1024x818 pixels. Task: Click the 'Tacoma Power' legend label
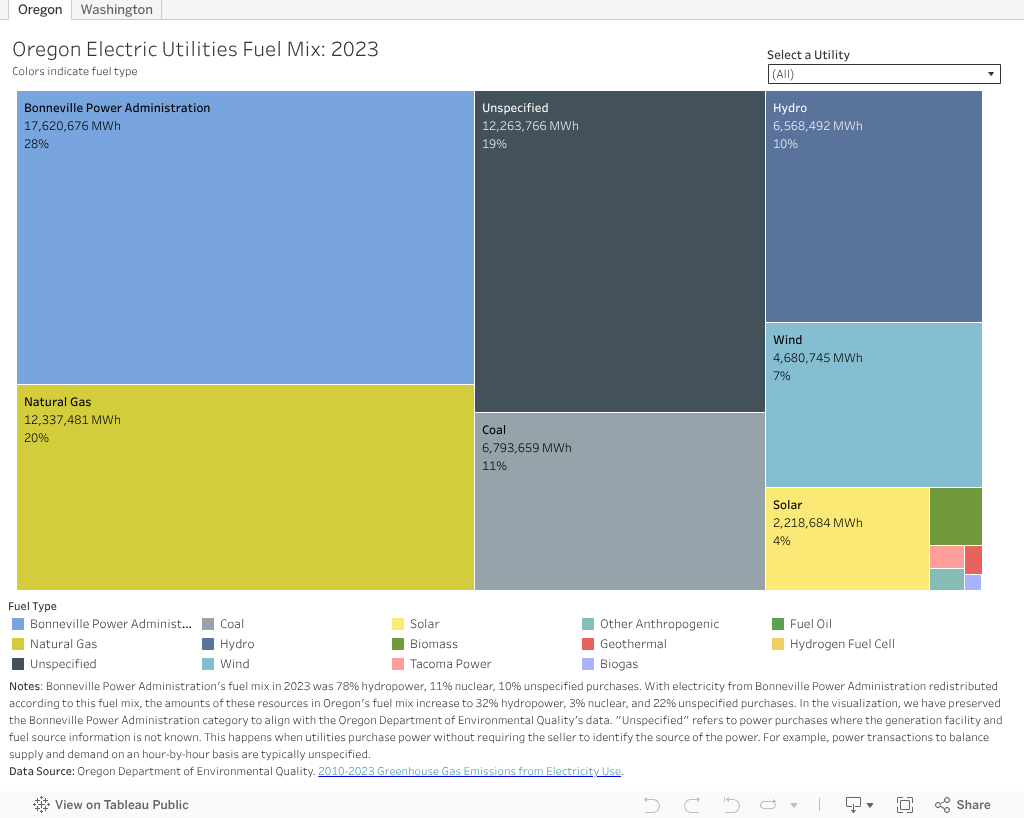[x=450, y=664]
